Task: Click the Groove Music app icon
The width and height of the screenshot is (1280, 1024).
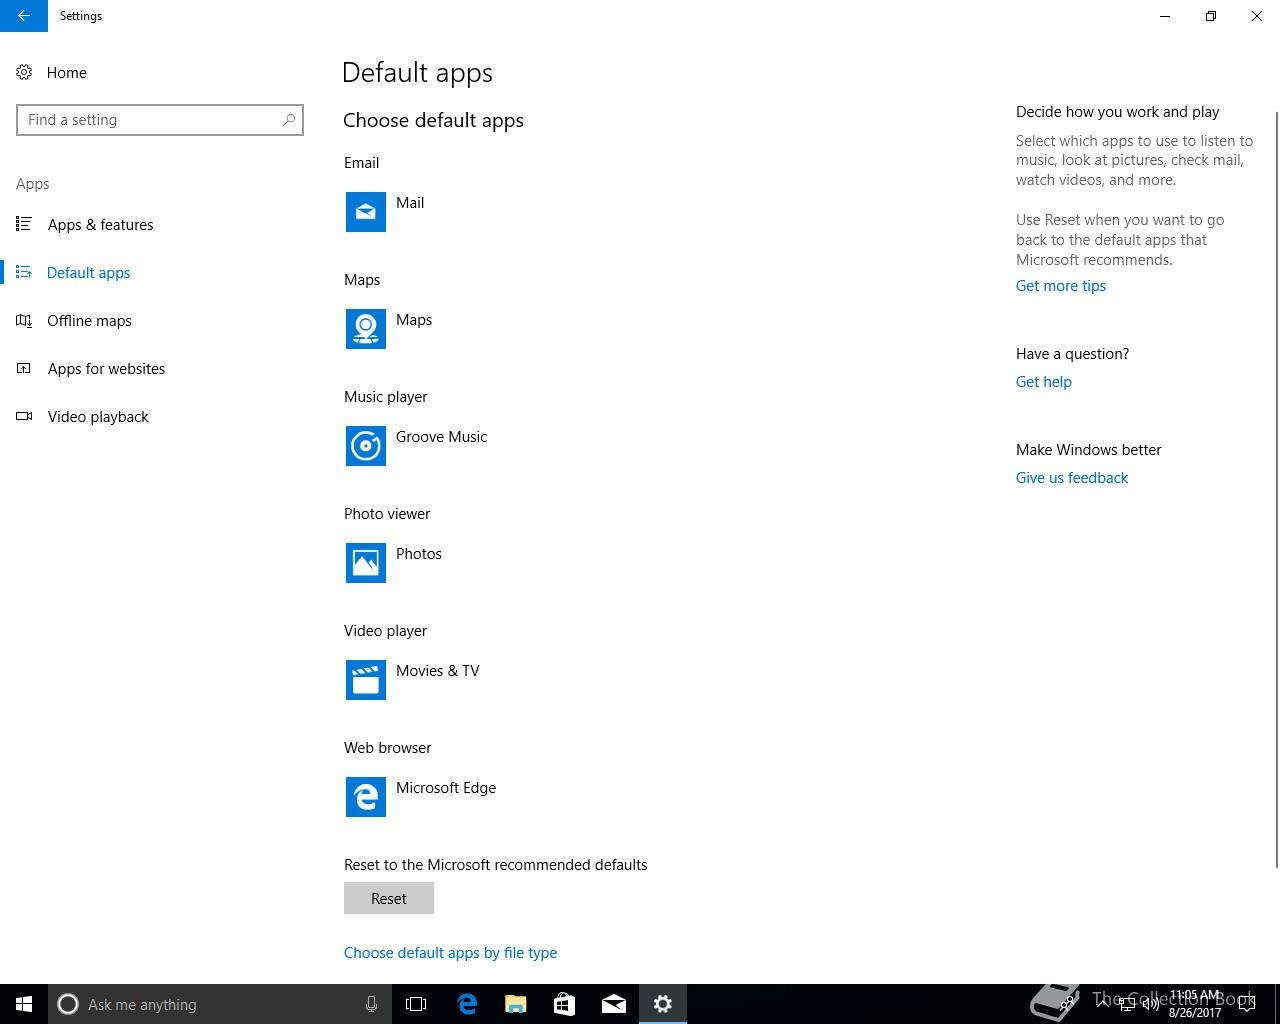Action: [x=366, y=446]
